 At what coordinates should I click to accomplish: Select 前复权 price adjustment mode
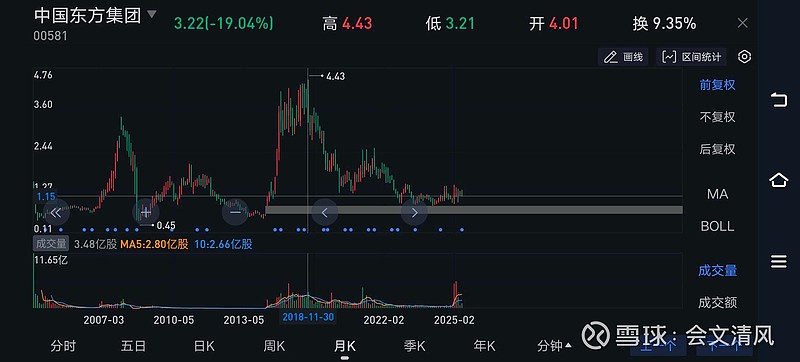(717, 85)
